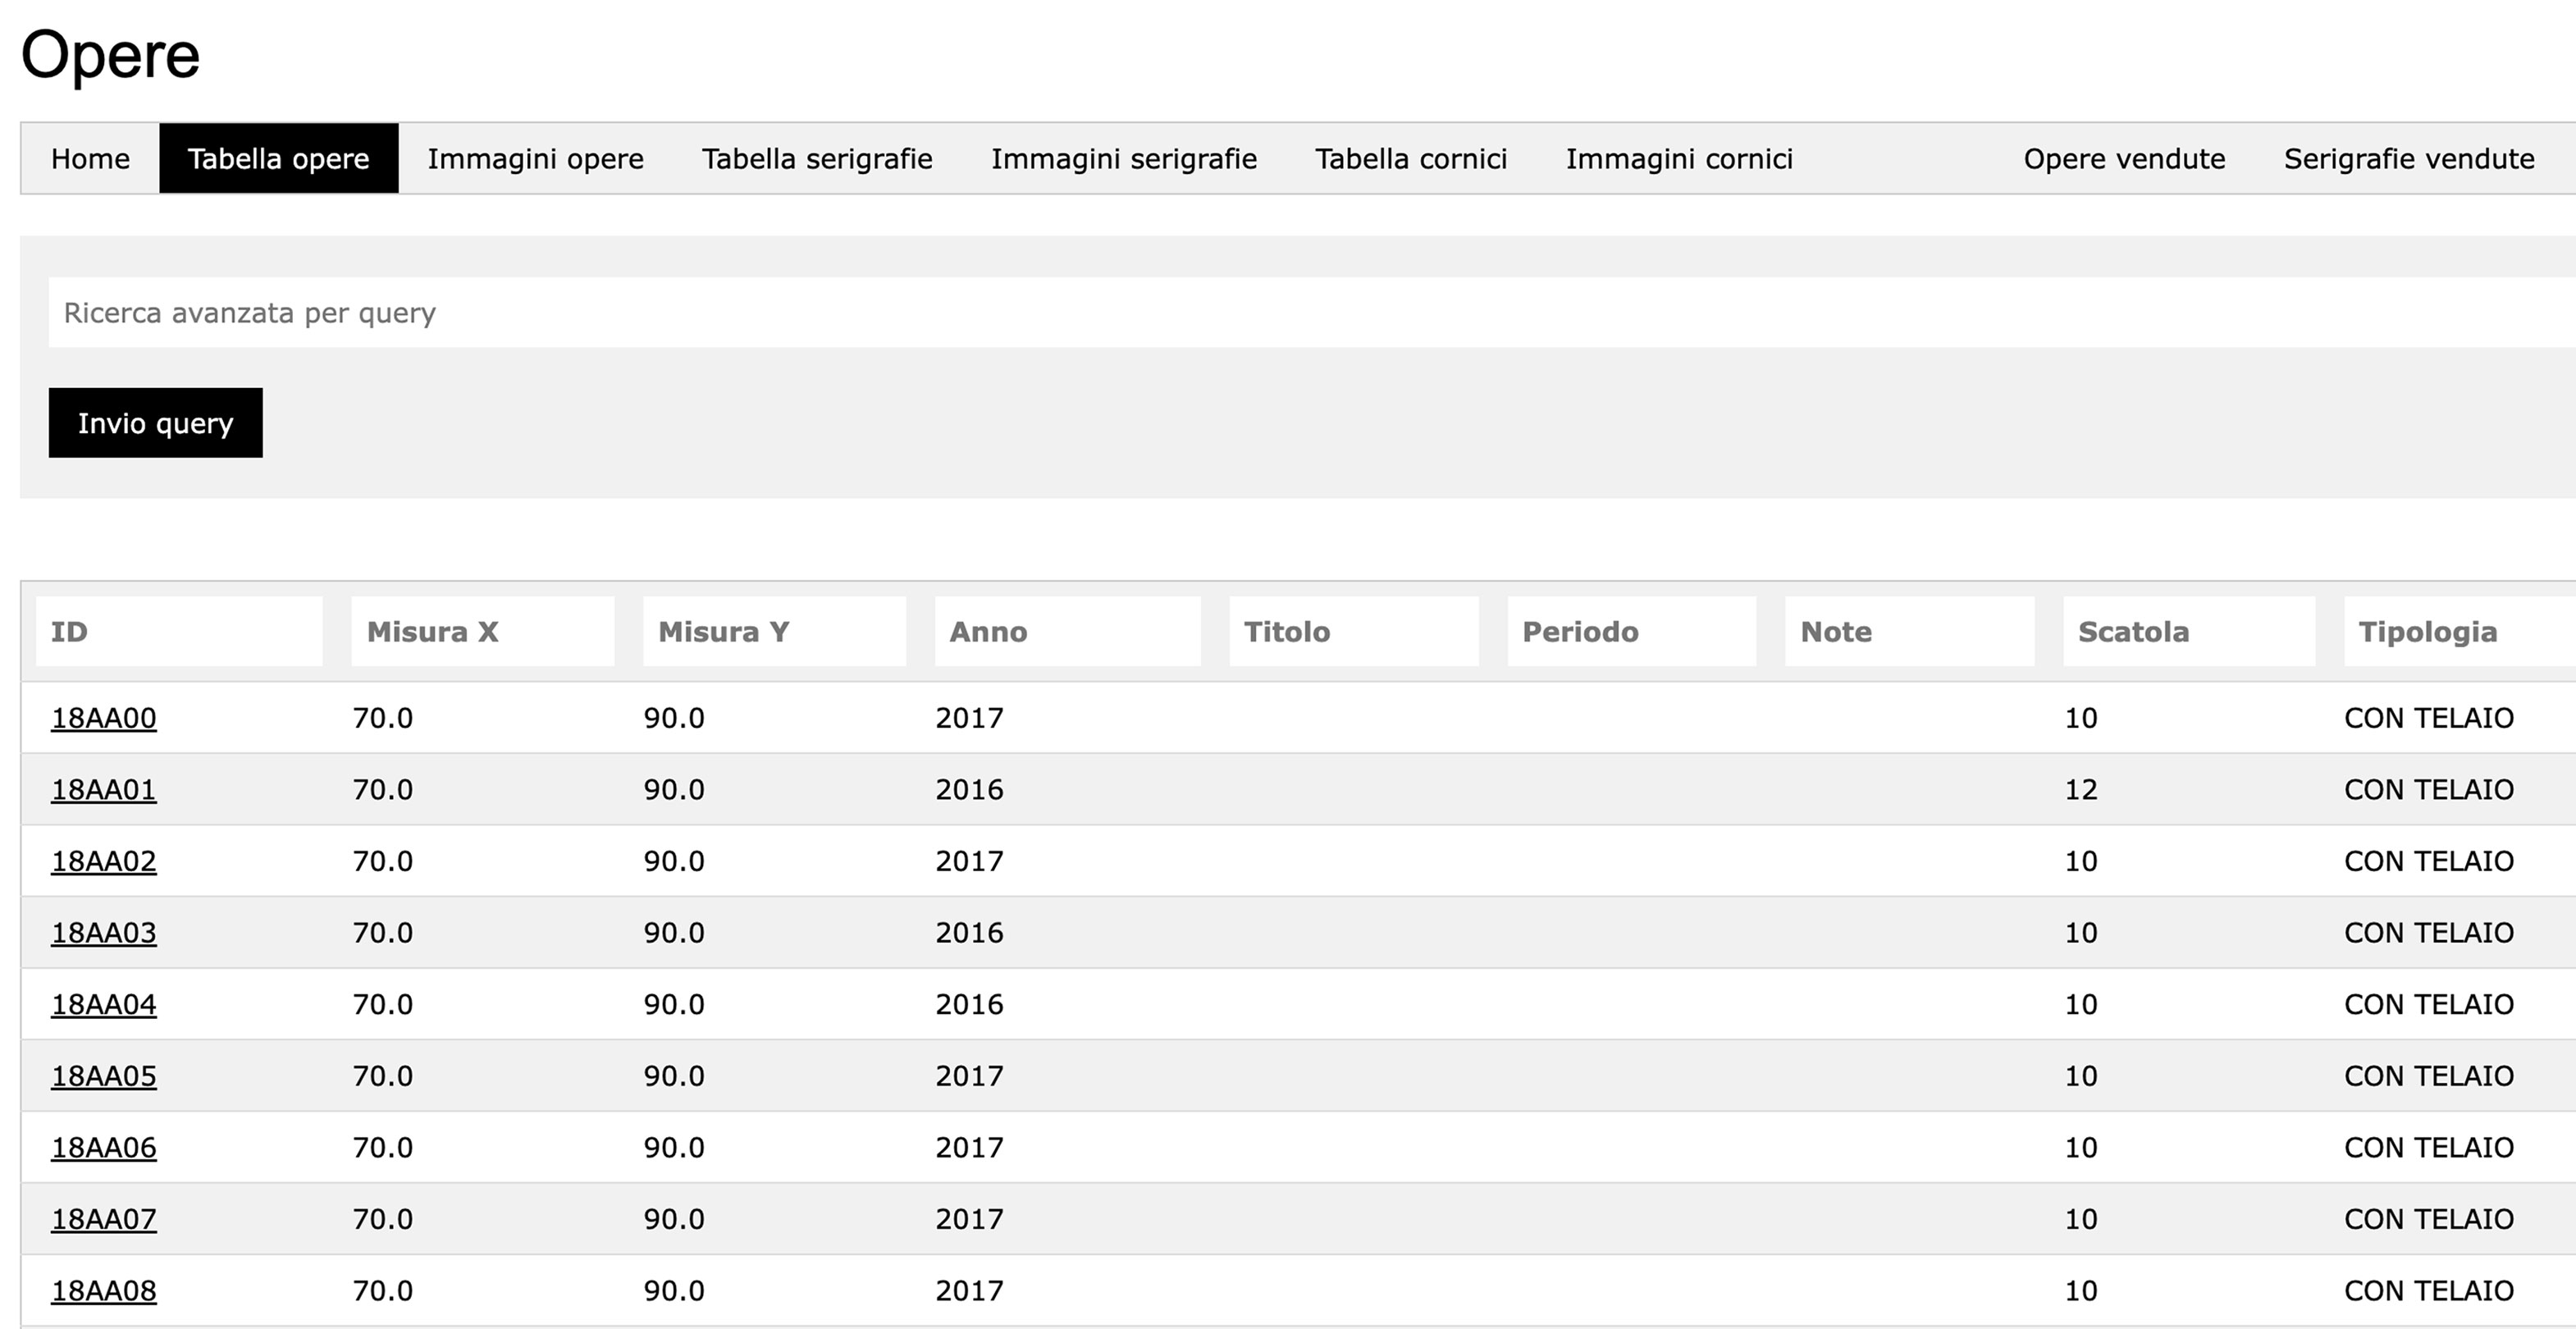The image size is (2576, 1329).
Task: Open record 18AA07
Action: point(104,1220)
